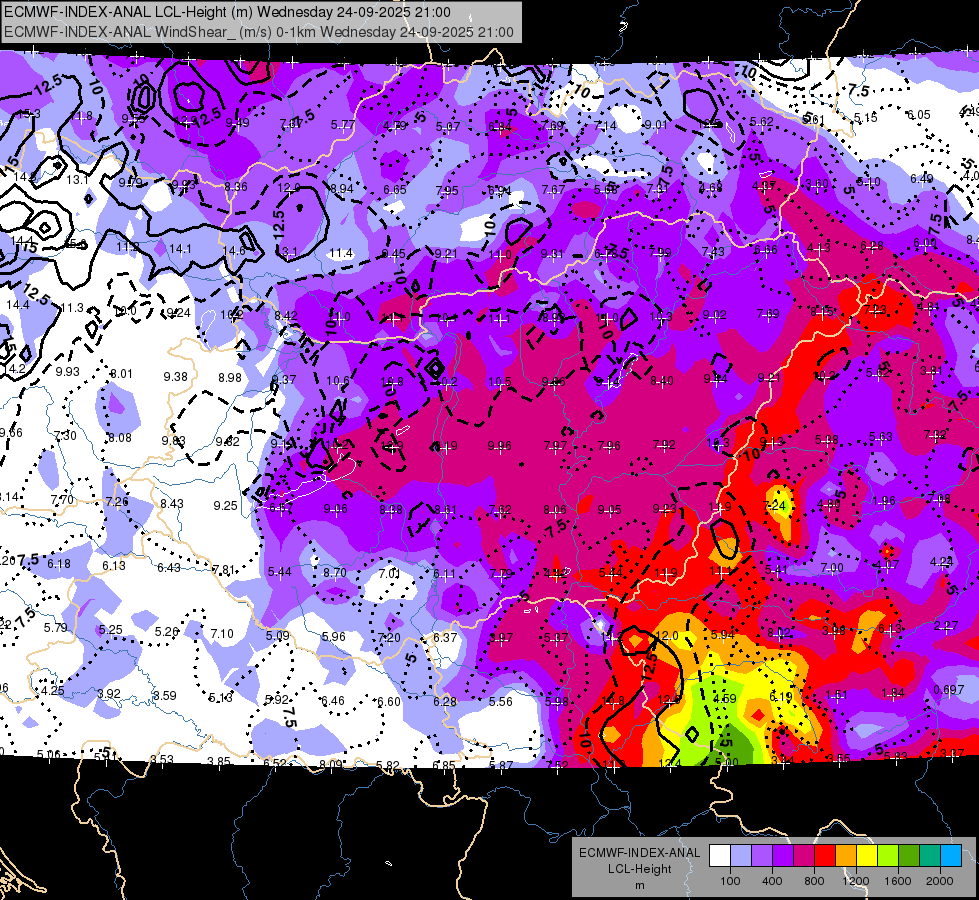Click the wind shear value 3.92
Screen dimensions: 979x900
tap(109, 693)
